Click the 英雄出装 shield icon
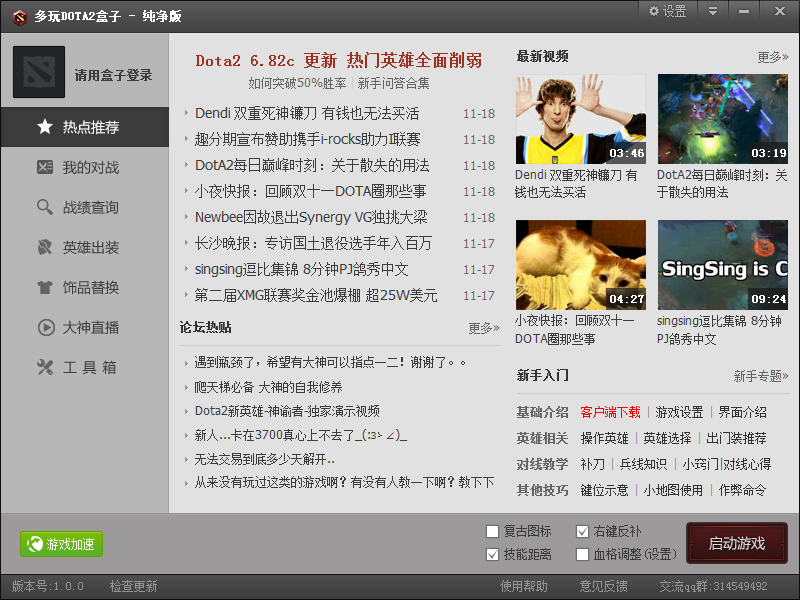The image size is (800, 600). (x=45, y=247)
